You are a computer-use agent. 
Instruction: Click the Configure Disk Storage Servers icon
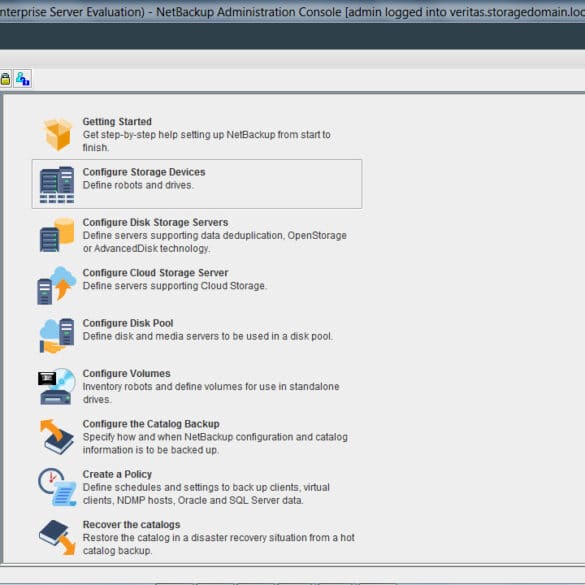click(x=57, y=235)
